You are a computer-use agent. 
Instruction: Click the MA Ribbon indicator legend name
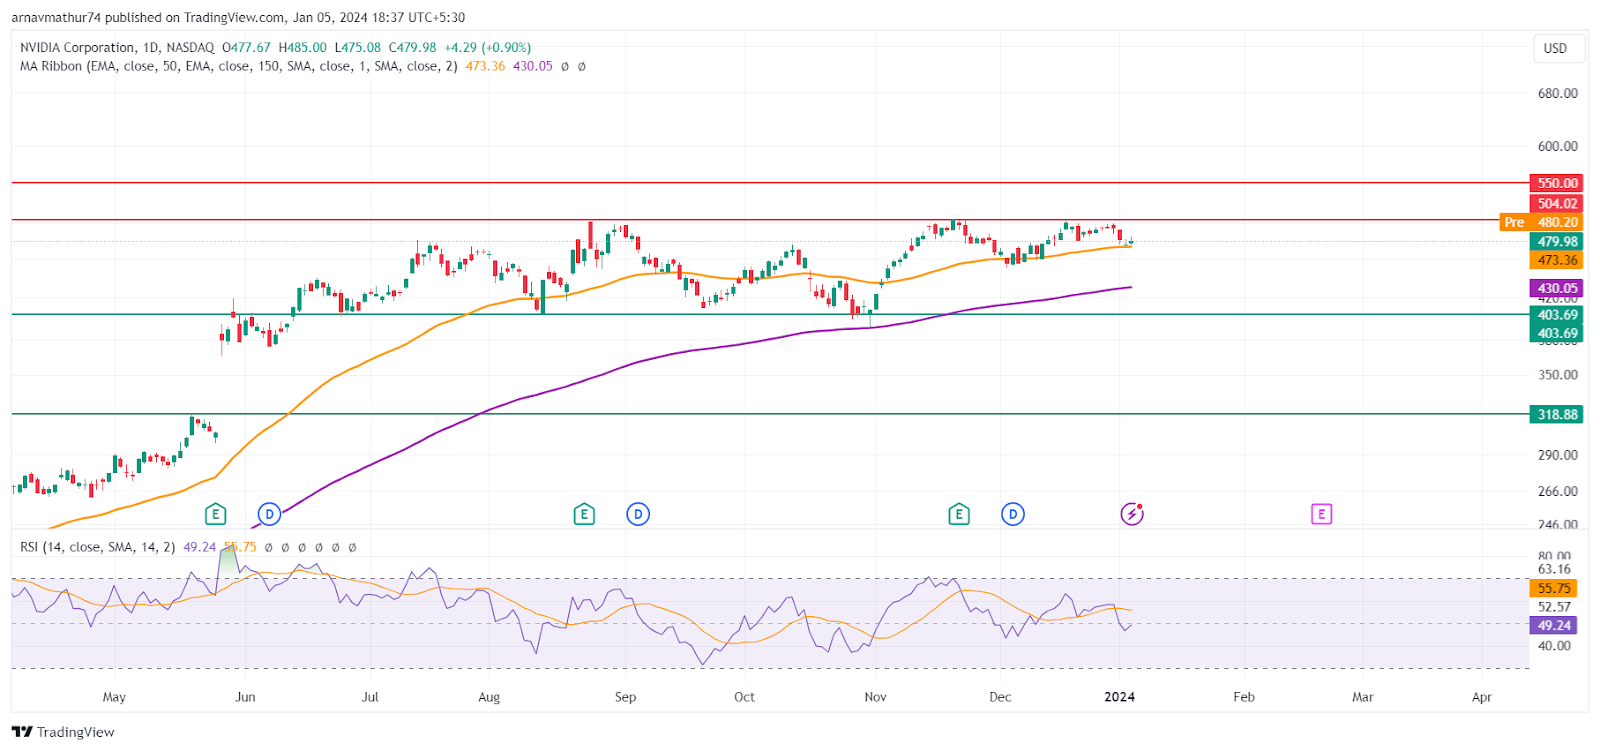[239, 66]
